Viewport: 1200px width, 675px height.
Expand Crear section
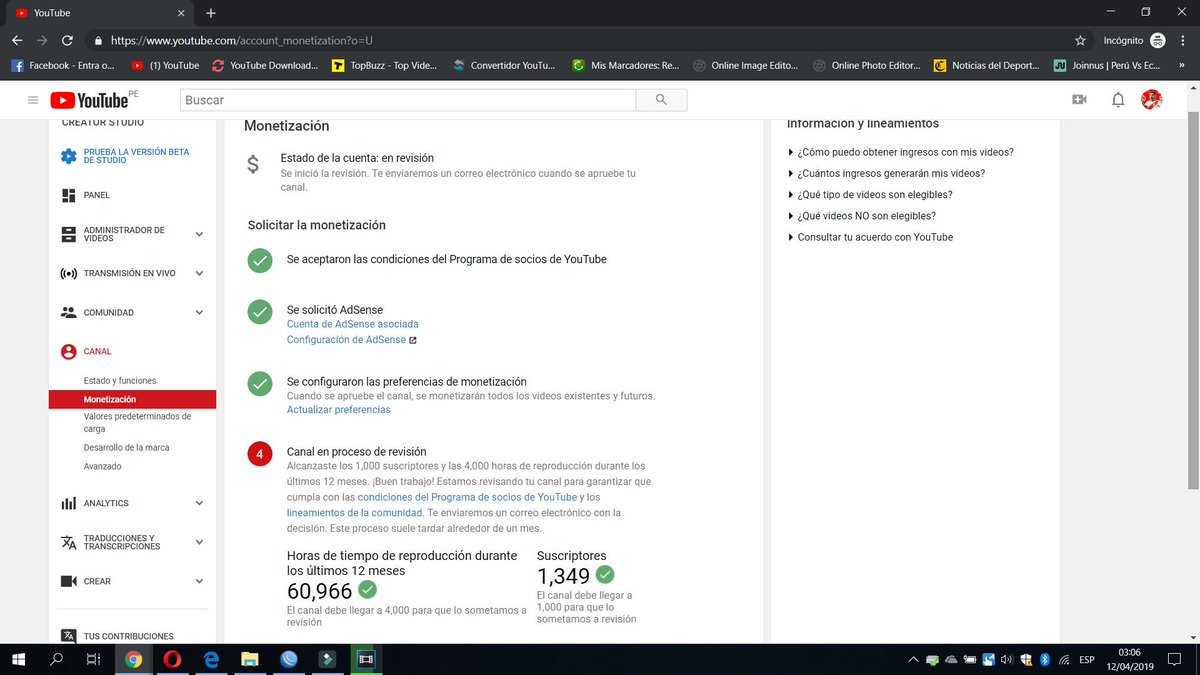tap(199, 581)
